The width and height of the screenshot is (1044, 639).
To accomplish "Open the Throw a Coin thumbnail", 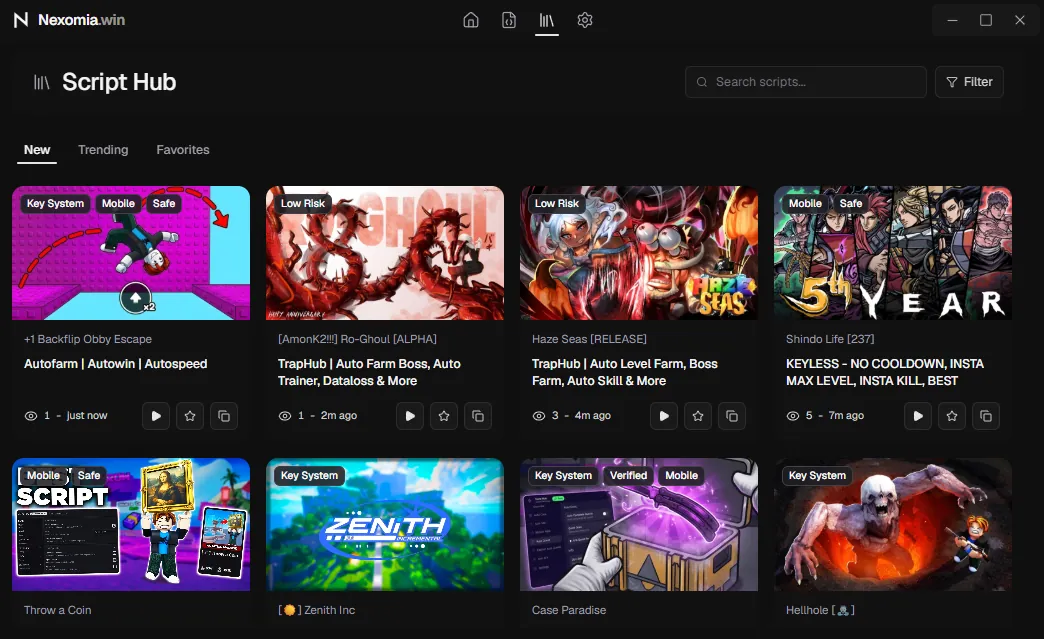I will pyautogui.click(x=131, y=525).
